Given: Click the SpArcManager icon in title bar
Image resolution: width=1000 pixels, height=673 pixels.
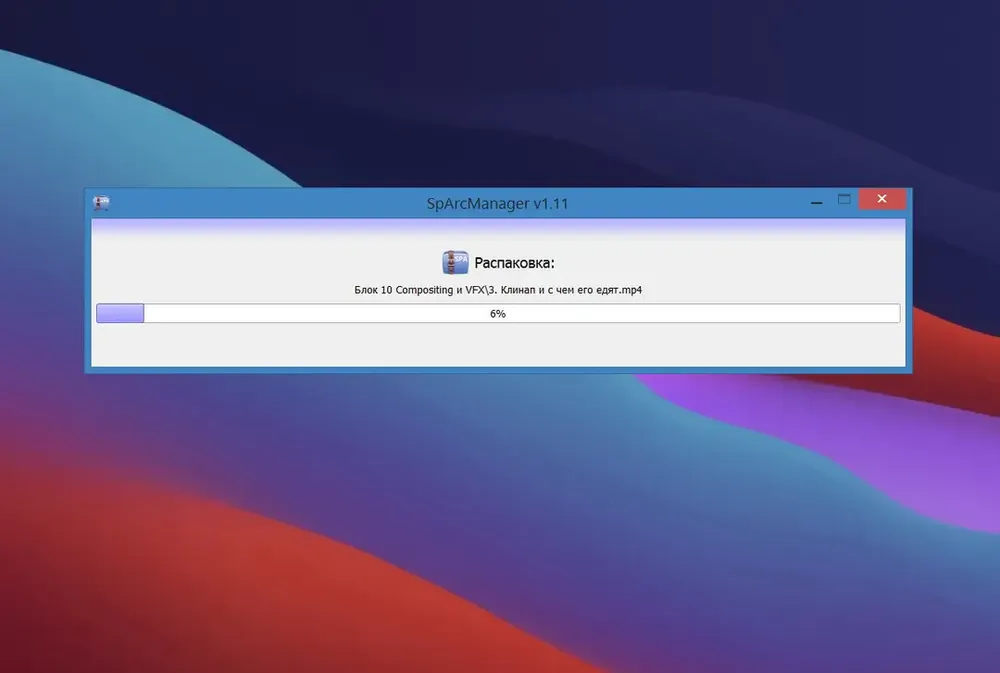Looking at the screenshot, I should click(101, 203).
